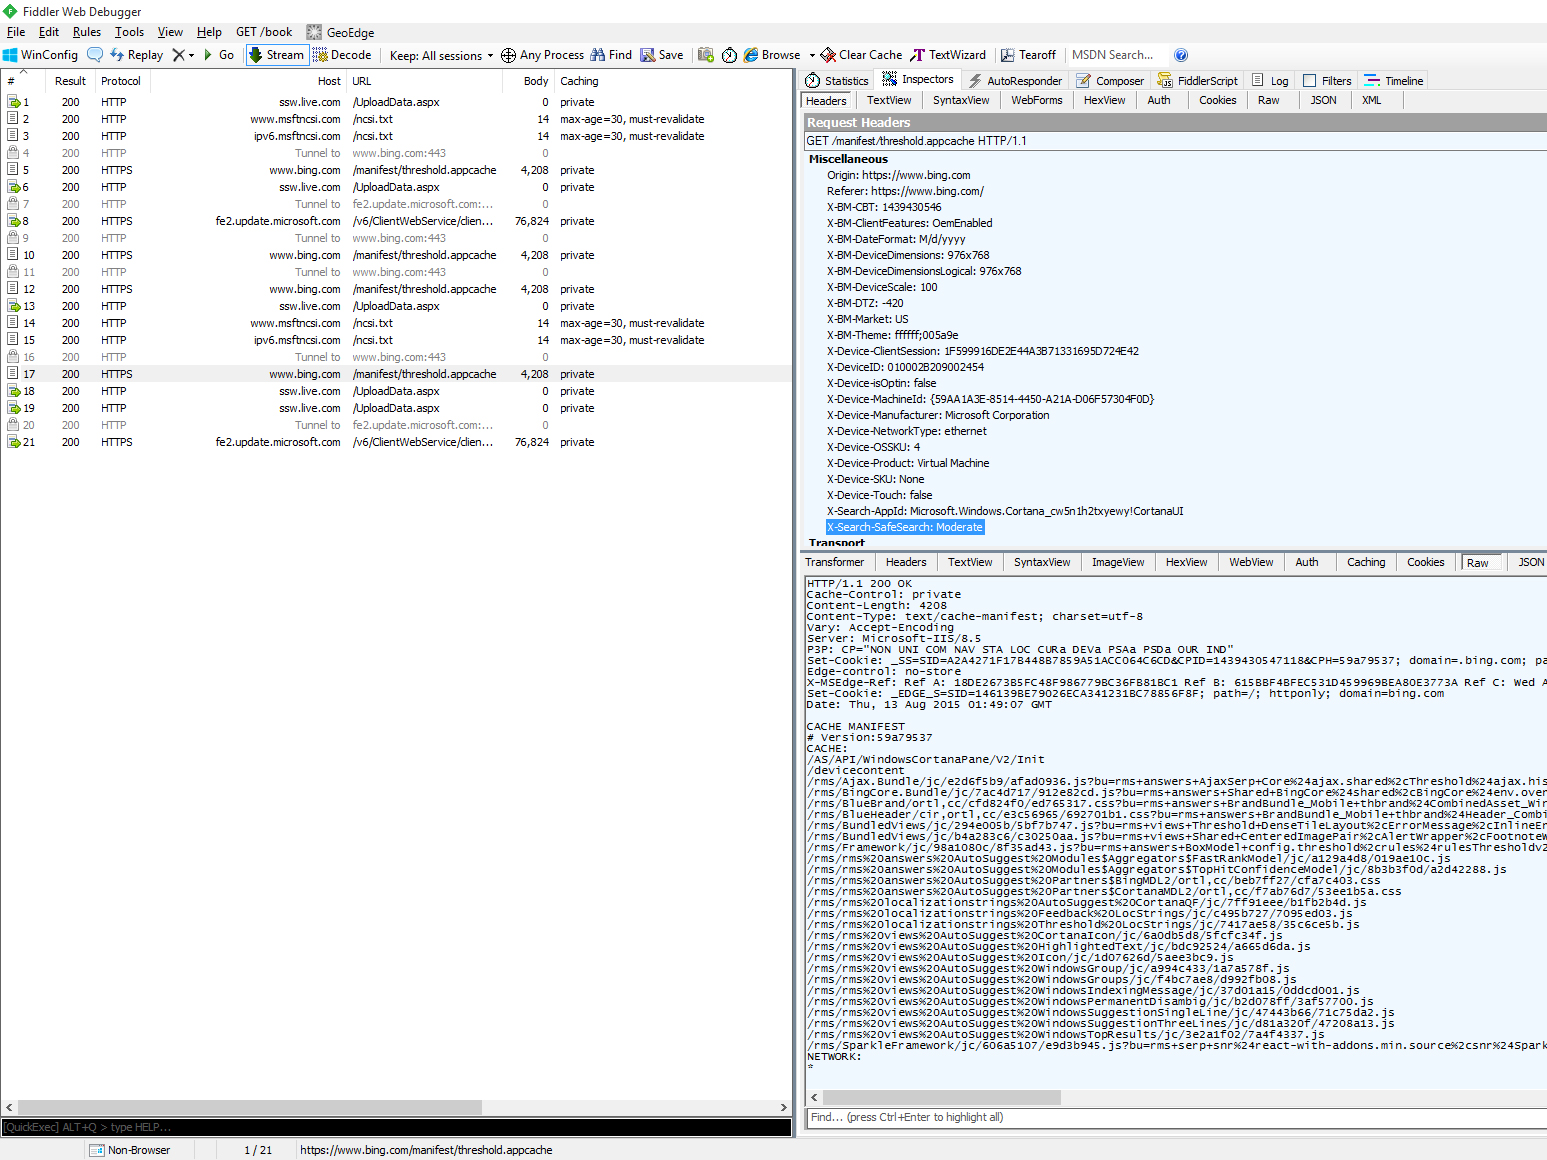Screen dimensions: 1547x1160
Task: Click the Clear Cache button
Action: 861,55
